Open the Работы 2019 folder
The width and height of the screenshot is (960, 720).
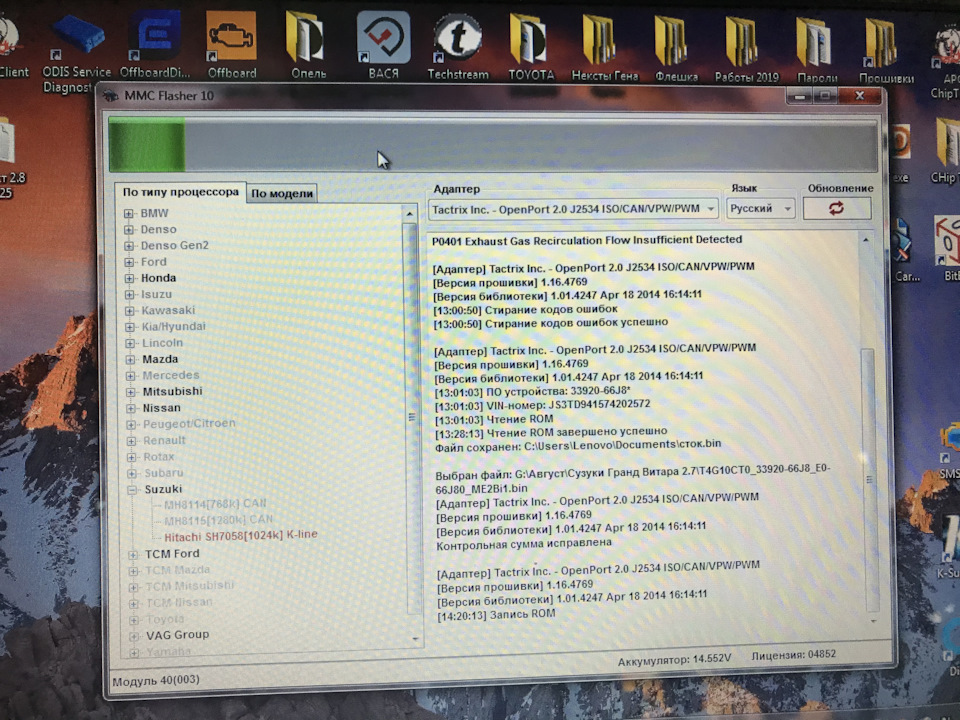tap(746, 48)
